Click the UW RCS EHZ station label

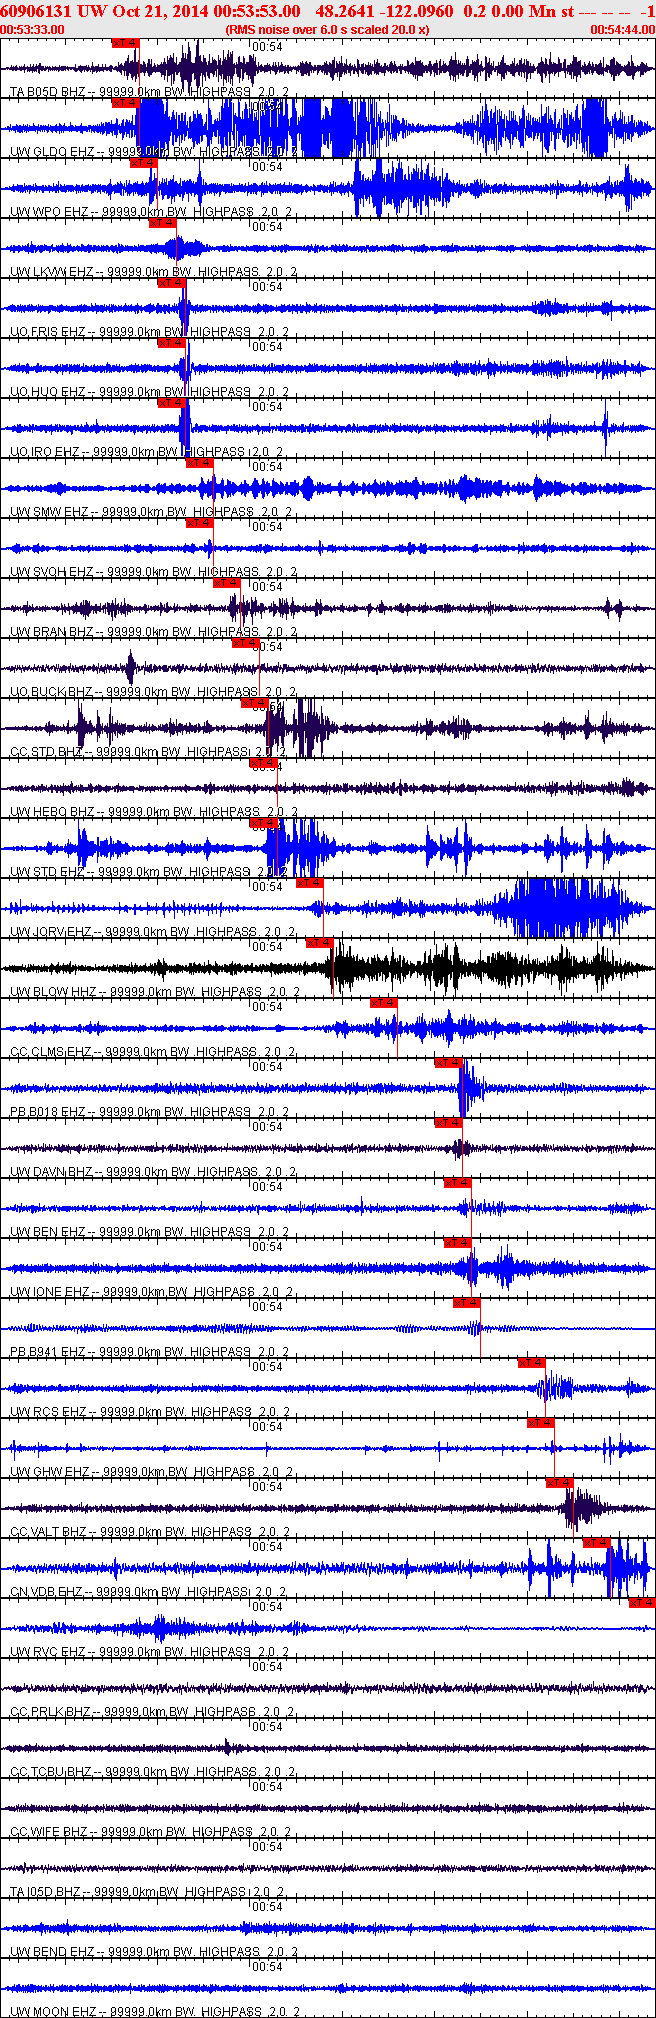[150, 1412]
